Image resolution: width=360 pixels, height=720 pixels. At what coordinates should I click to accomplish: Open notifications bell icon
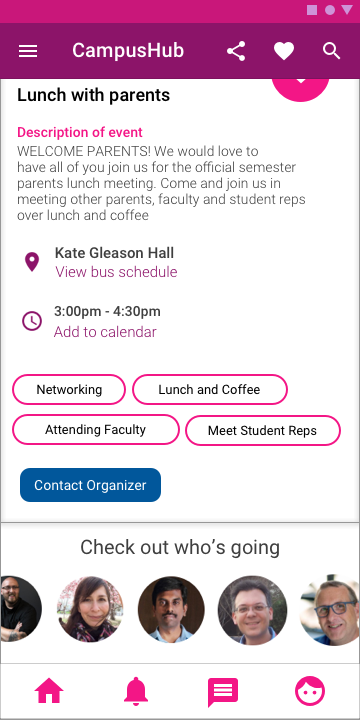point(136,691)
